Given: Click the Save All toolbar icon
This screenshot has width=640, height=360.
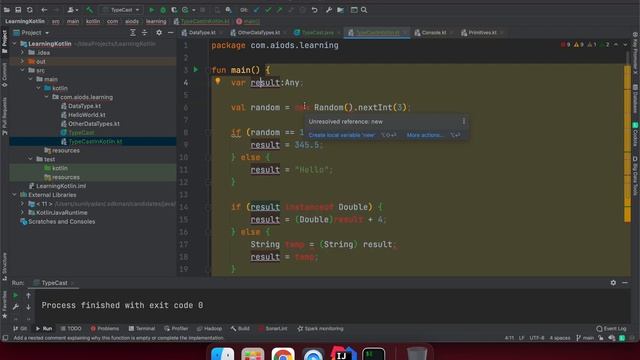Looking at the screenshot, I should tap(18, 10).
